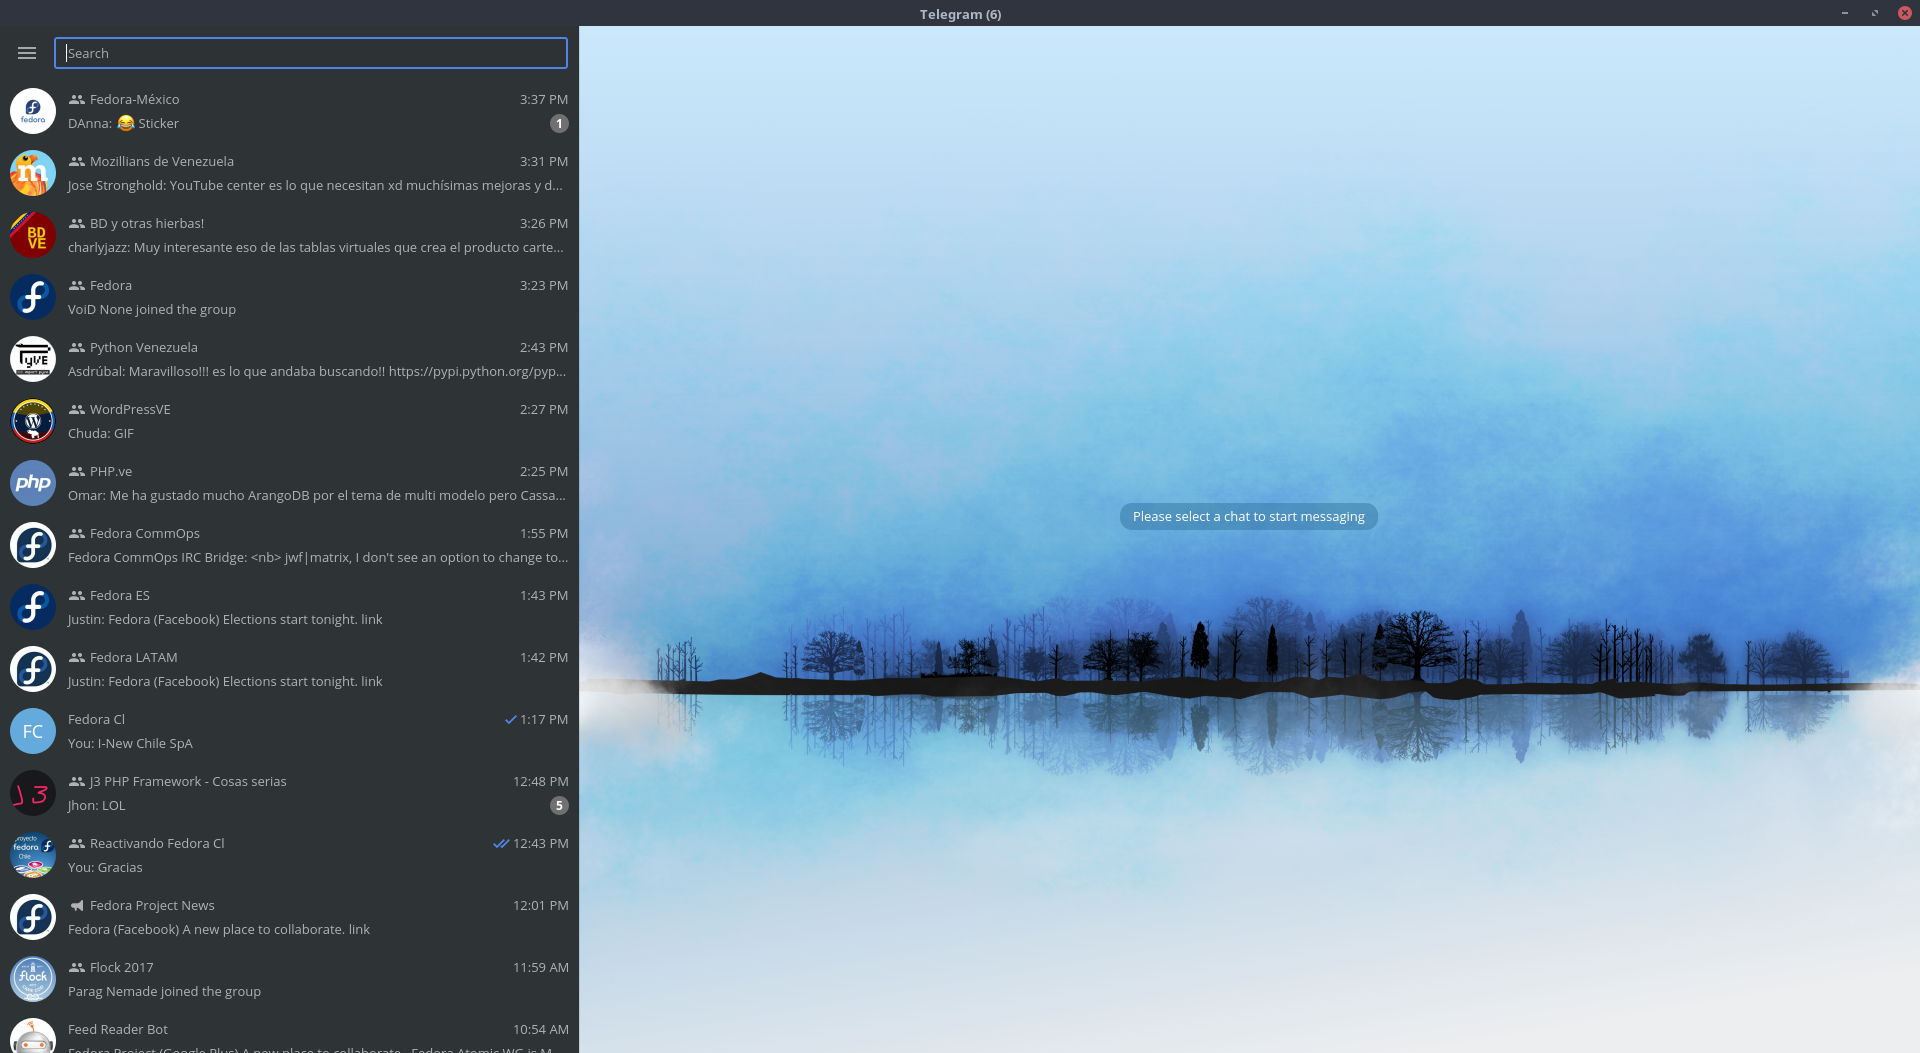Open Python Venezuela PyVE avatar
Image resolution: width=1920 pixels, height=1053 pixels.
33,359
